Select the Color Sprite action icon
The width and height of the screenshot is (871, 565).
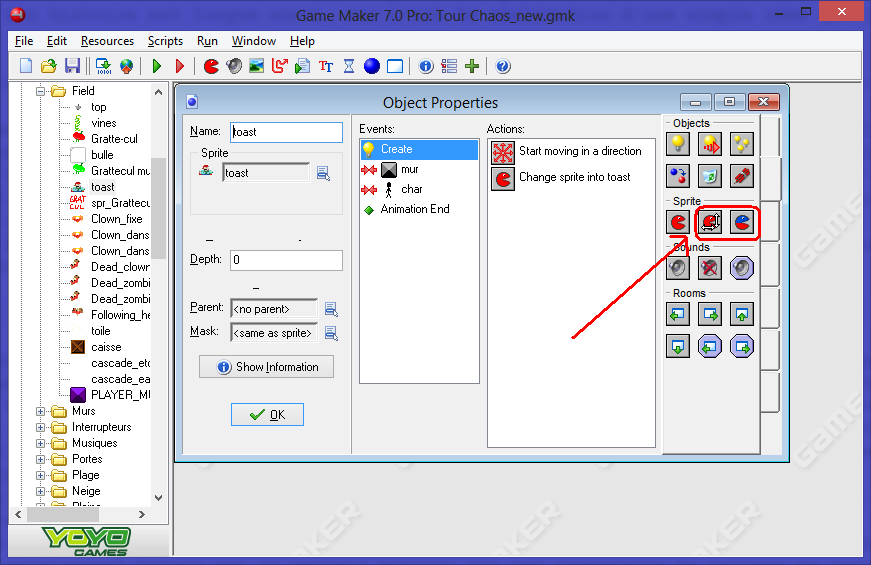(x=741, y=222)
